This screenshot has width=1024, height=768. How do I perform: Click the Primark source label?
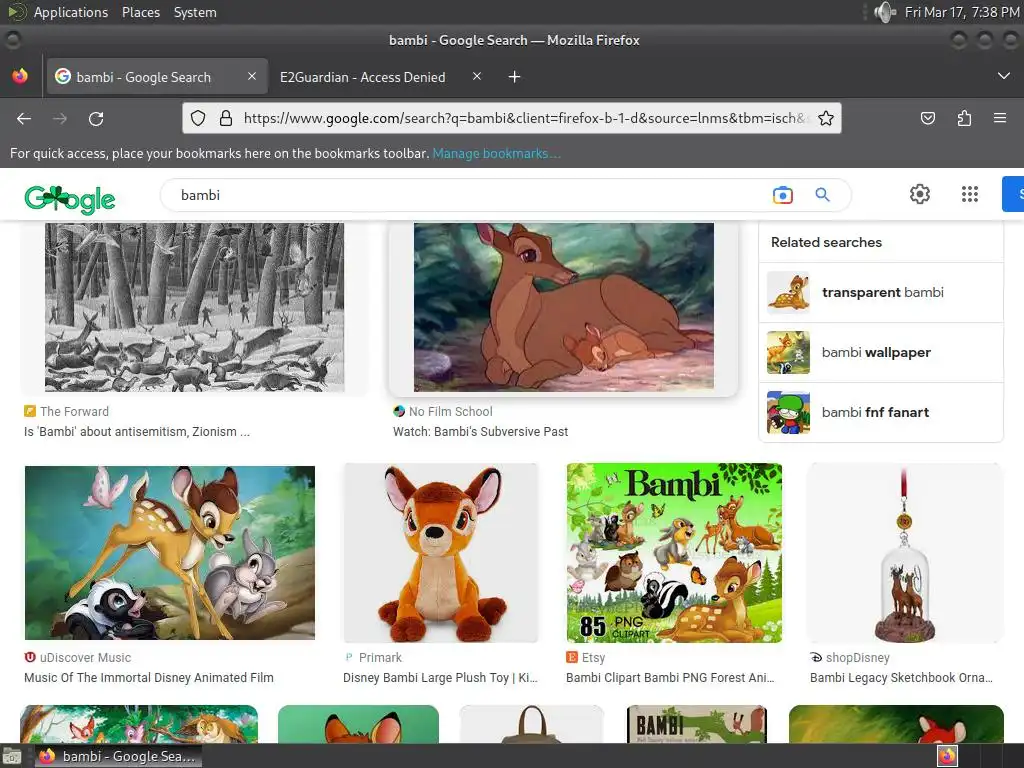(380, 658)
